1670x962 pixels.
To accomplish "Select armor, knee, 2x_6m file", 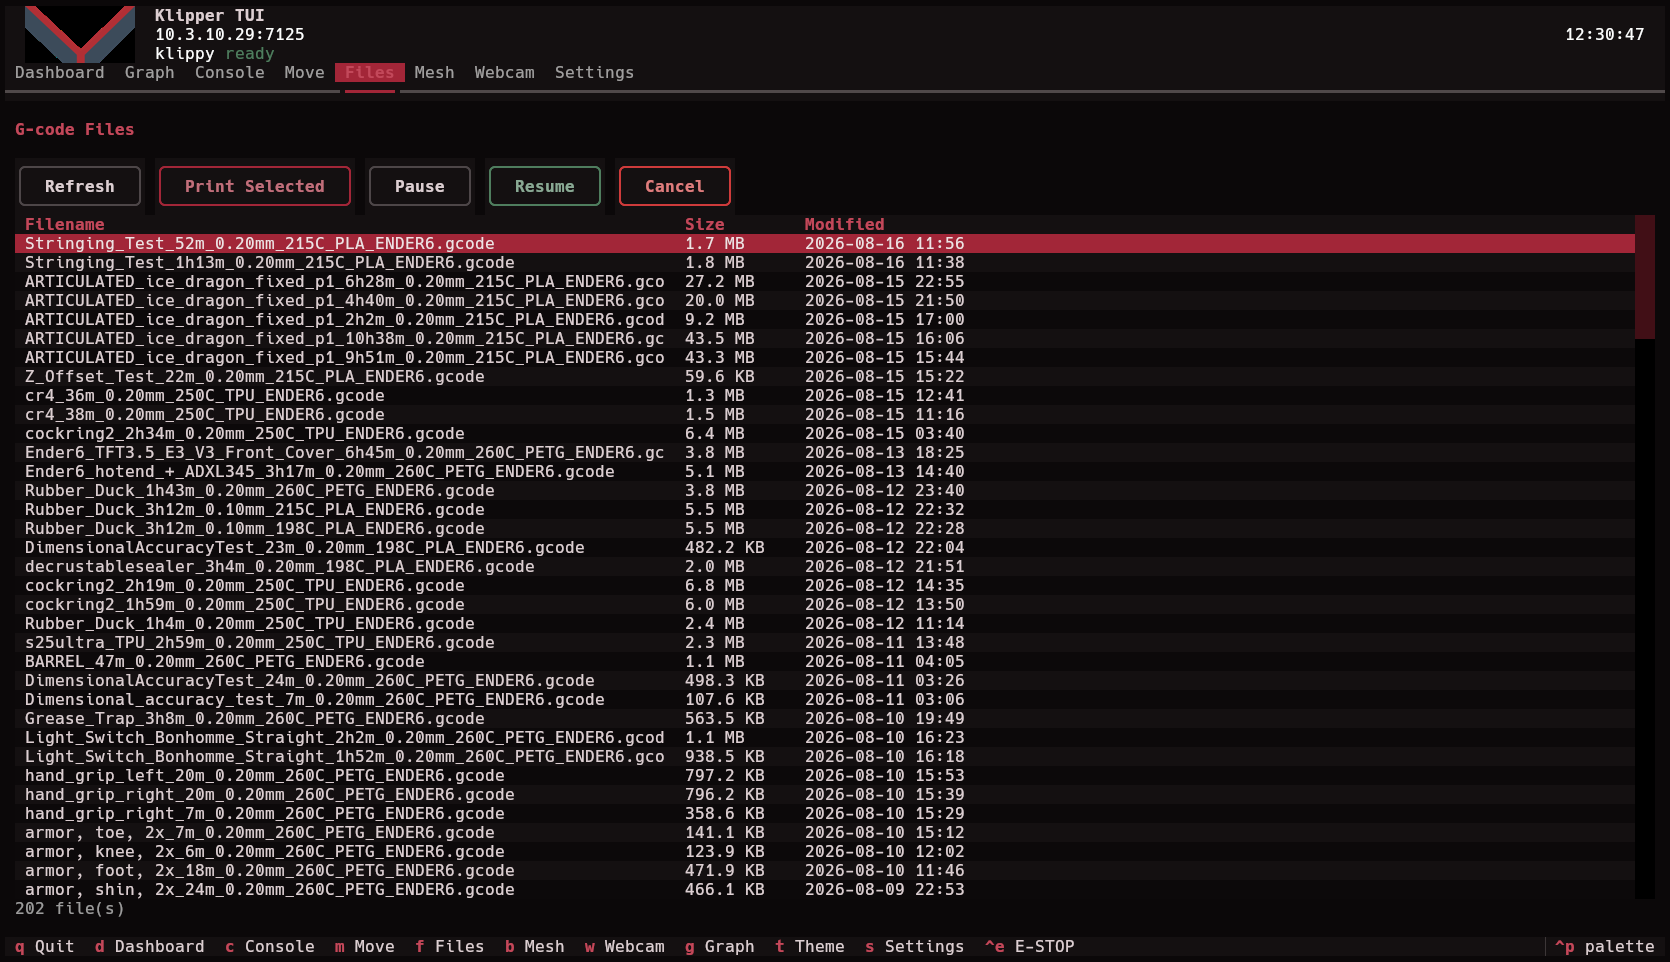I will [x=825, y=852].
